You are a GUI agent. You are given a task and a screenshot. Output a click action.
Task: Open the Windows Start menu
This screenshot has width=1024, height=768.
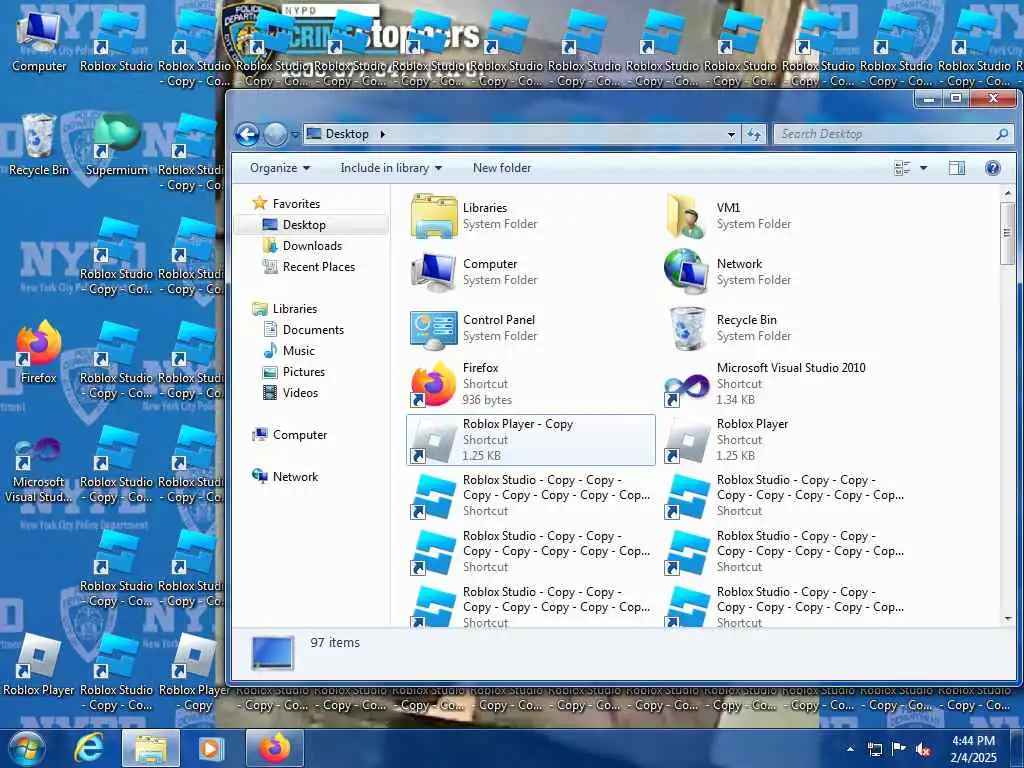26,748
